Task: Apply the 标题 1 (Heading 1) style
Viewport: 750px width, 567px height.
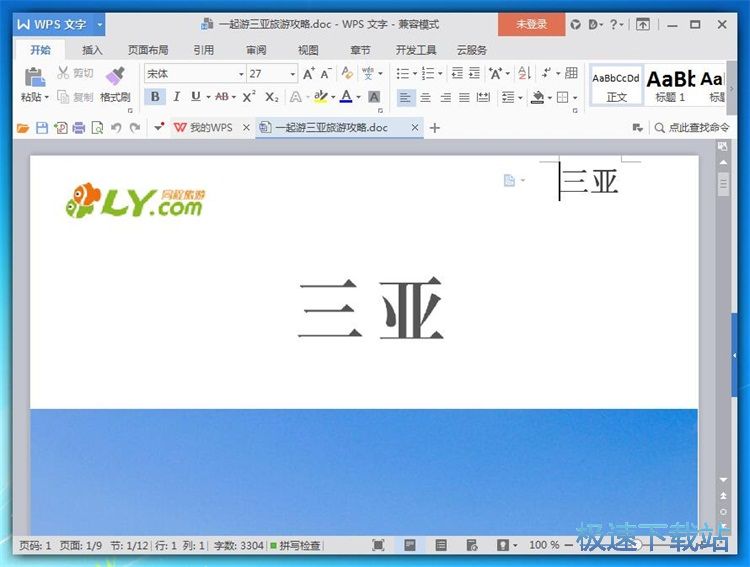Action: coord(671,86)
